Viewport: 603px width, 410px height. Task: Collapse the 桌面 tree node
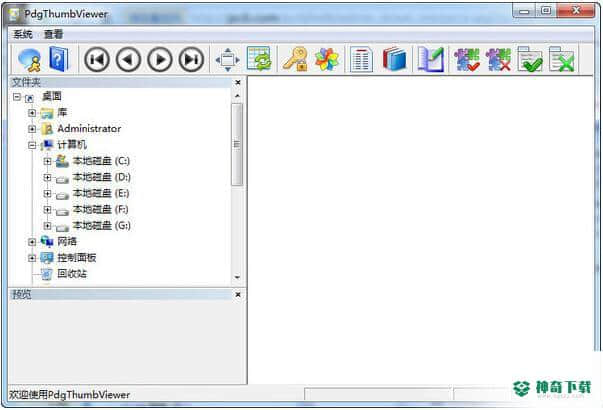click(17, 97)
